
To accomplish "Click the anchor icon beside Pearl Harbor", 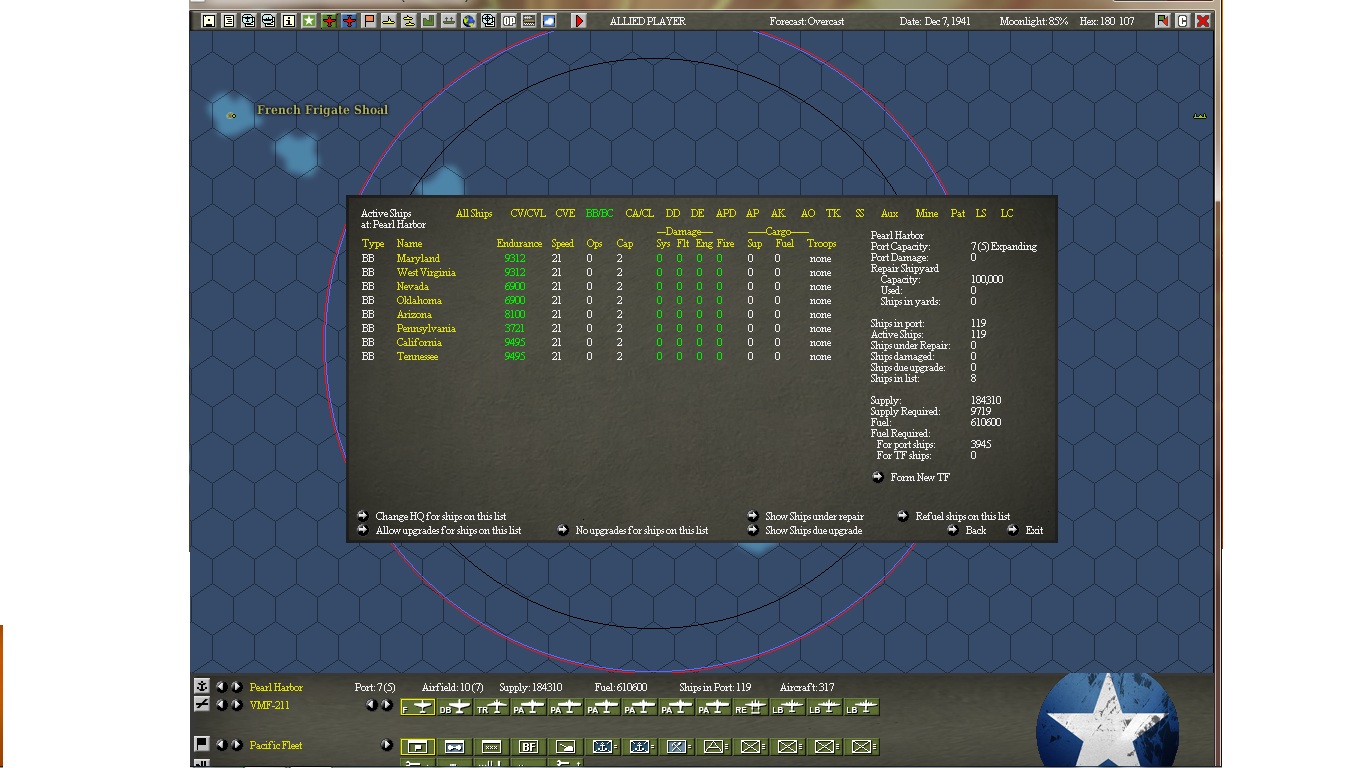I will (201, 687).
